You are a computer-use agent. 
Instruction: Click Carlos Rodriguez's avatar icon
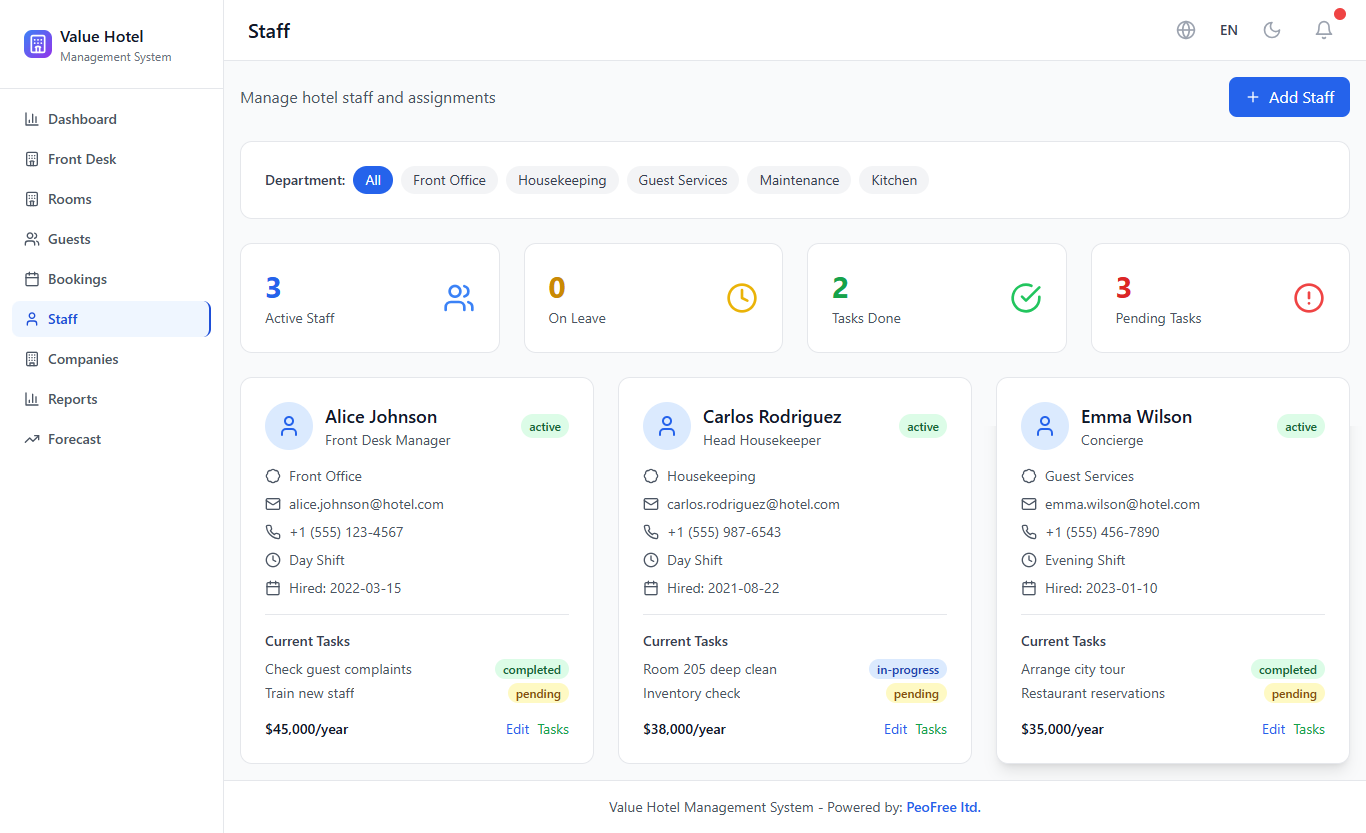pyautogui.click(x=667, y=426)
